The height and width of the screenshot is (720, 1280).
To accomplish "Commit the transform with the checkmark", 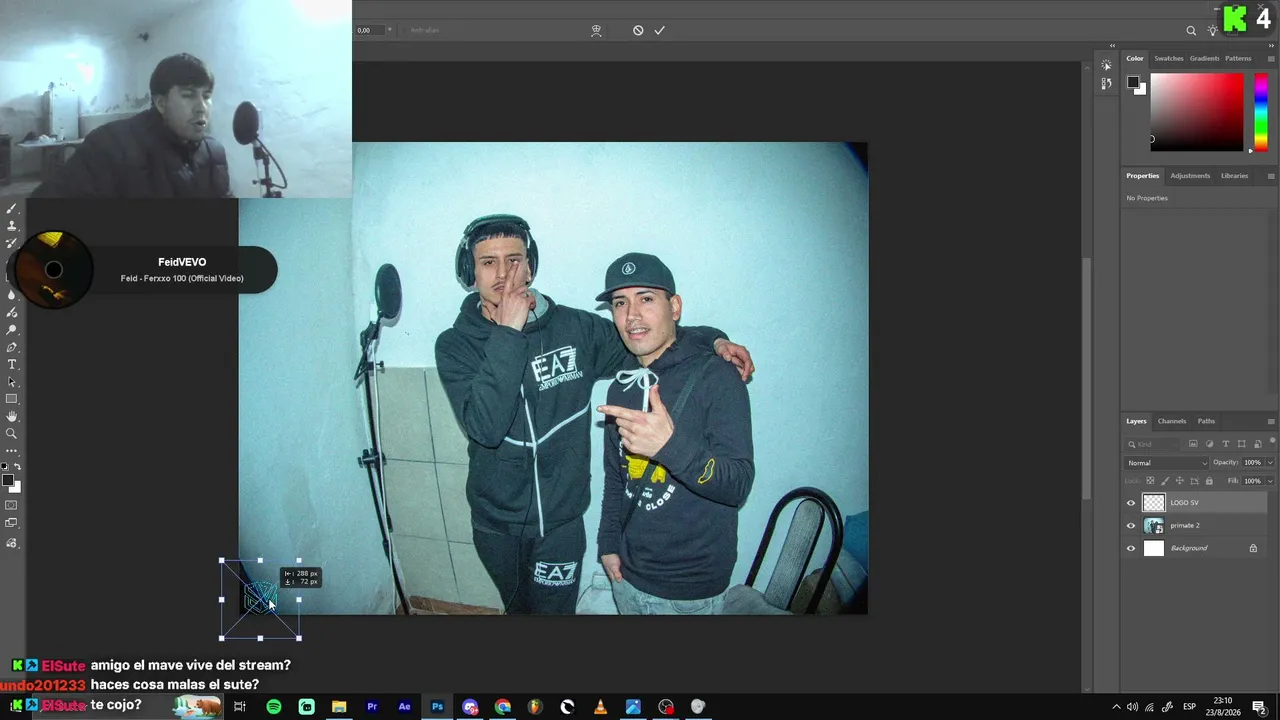I will point(660,30).
